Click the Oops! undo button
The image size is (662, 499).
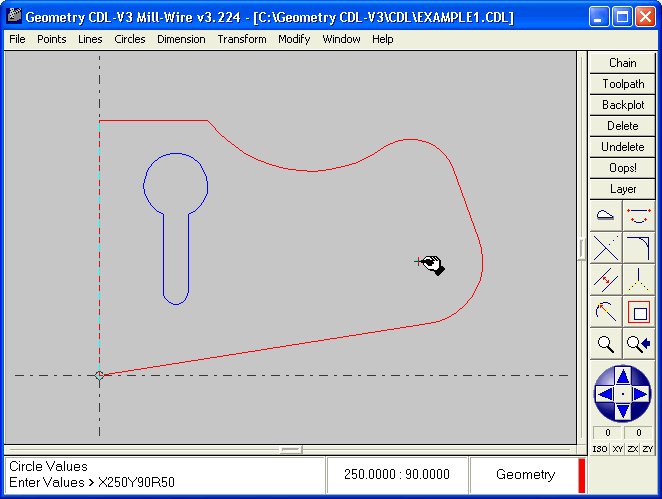[622, 168]
